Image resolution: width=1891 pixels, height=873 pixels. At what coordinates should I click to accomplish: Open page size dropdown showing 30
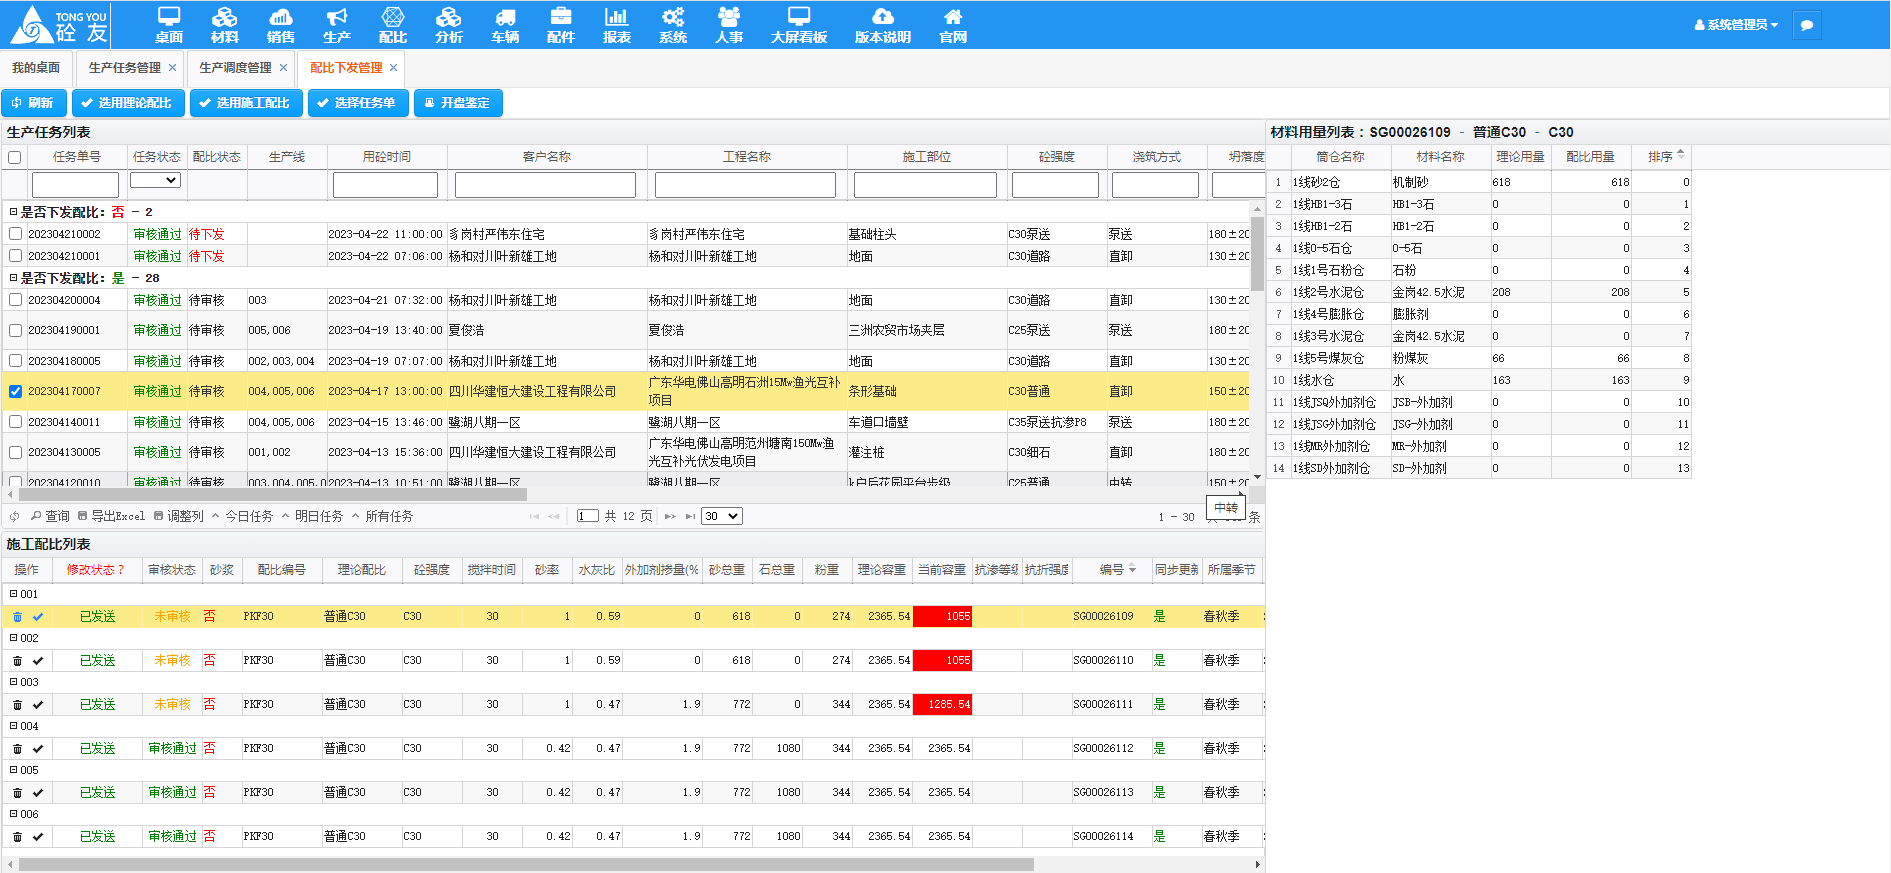pyautogui.click(x=721, y=517)
